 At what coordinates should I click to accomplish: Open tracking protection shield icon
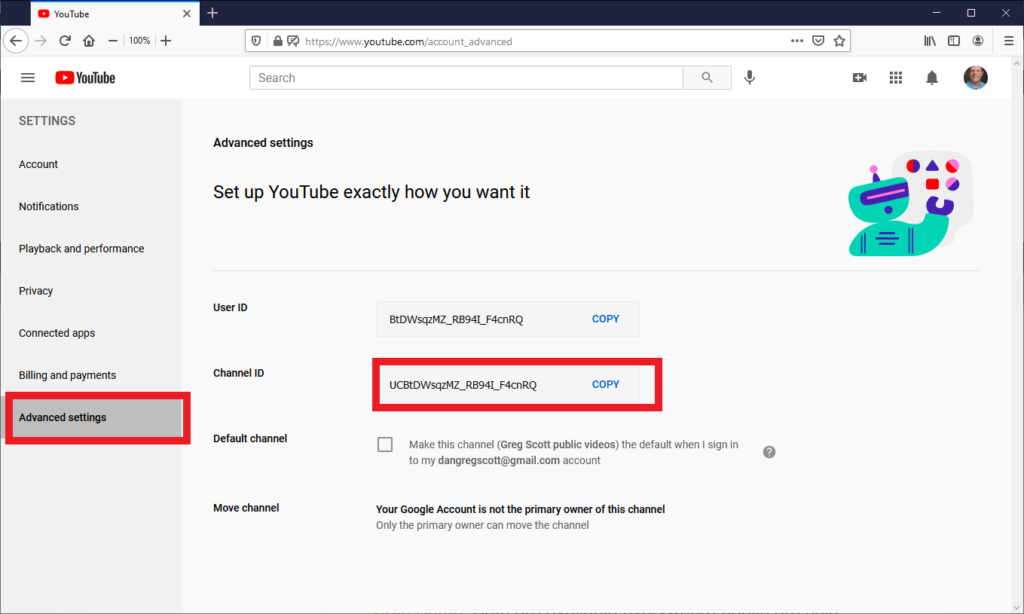pyautogui.click(x=257, y=41)
